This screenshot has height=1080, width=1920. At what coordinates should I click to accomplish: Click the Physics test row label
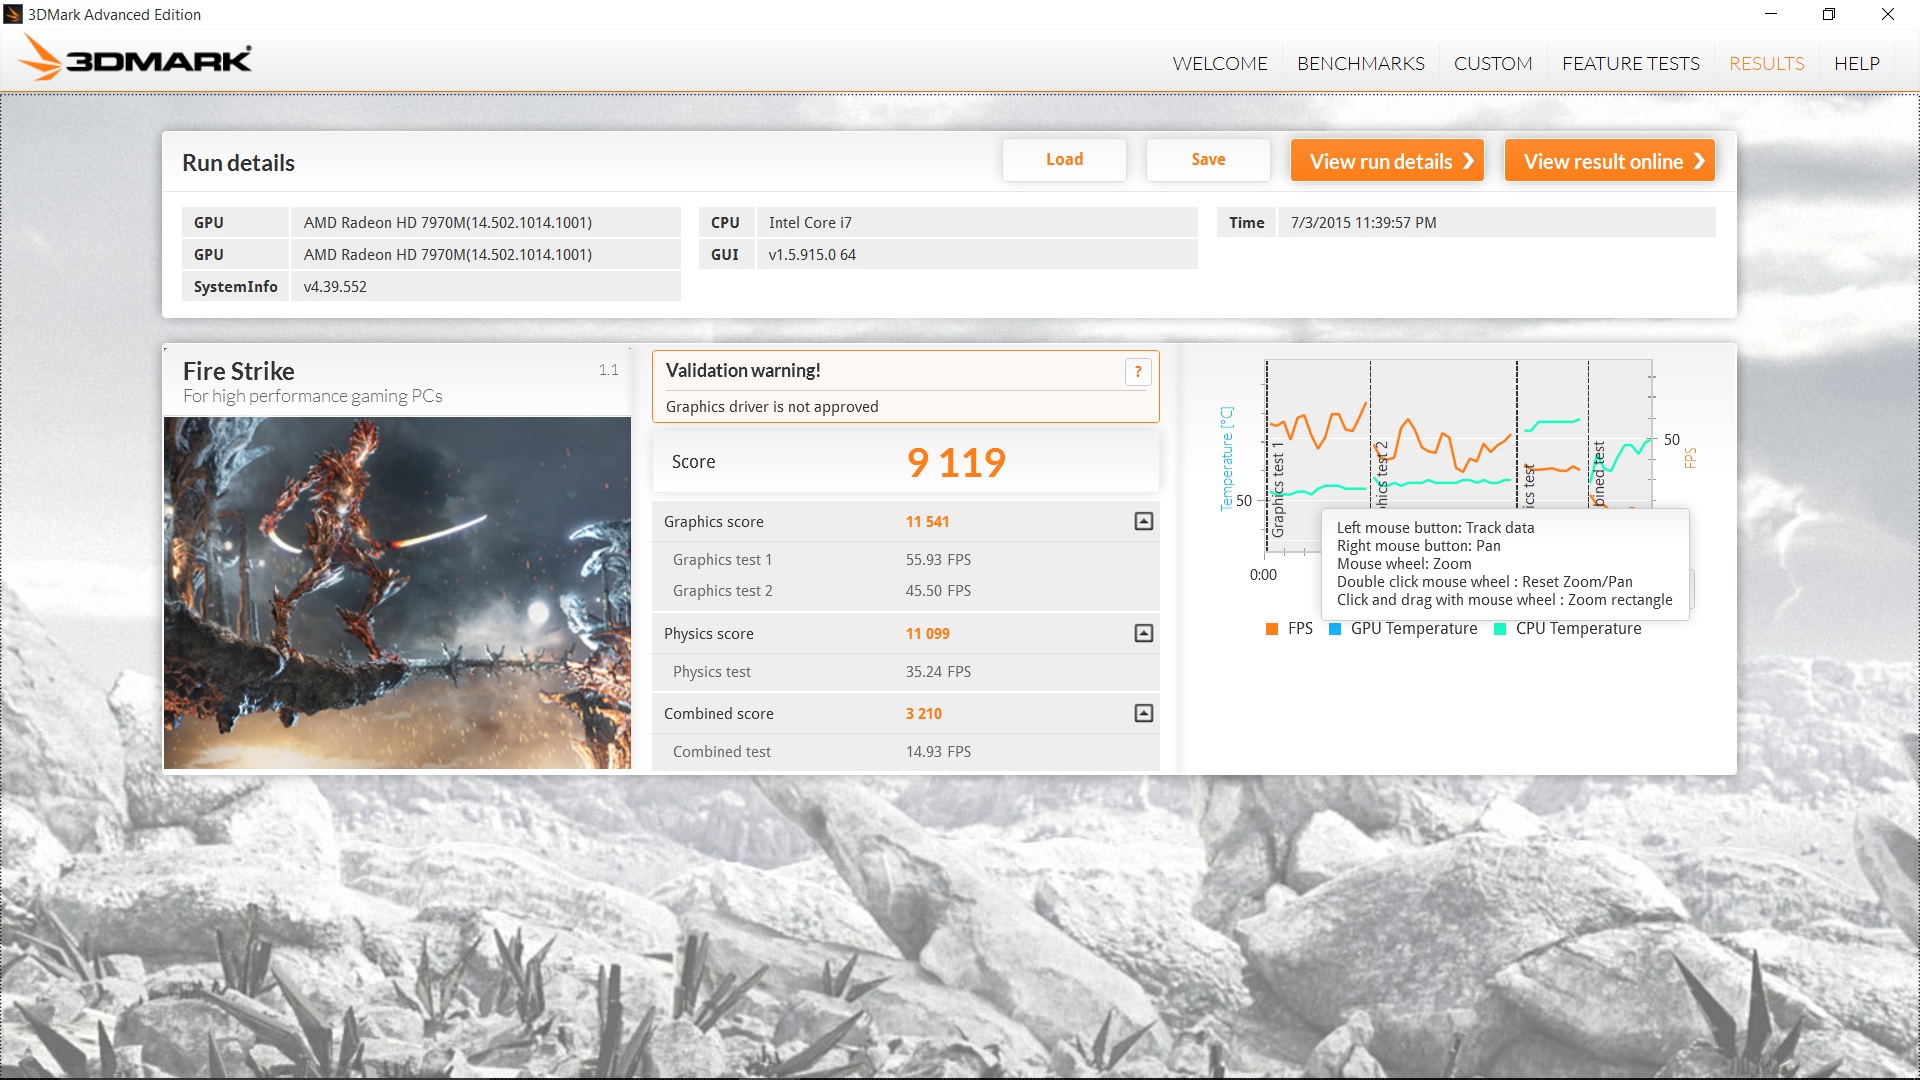(x=711, y=672)
